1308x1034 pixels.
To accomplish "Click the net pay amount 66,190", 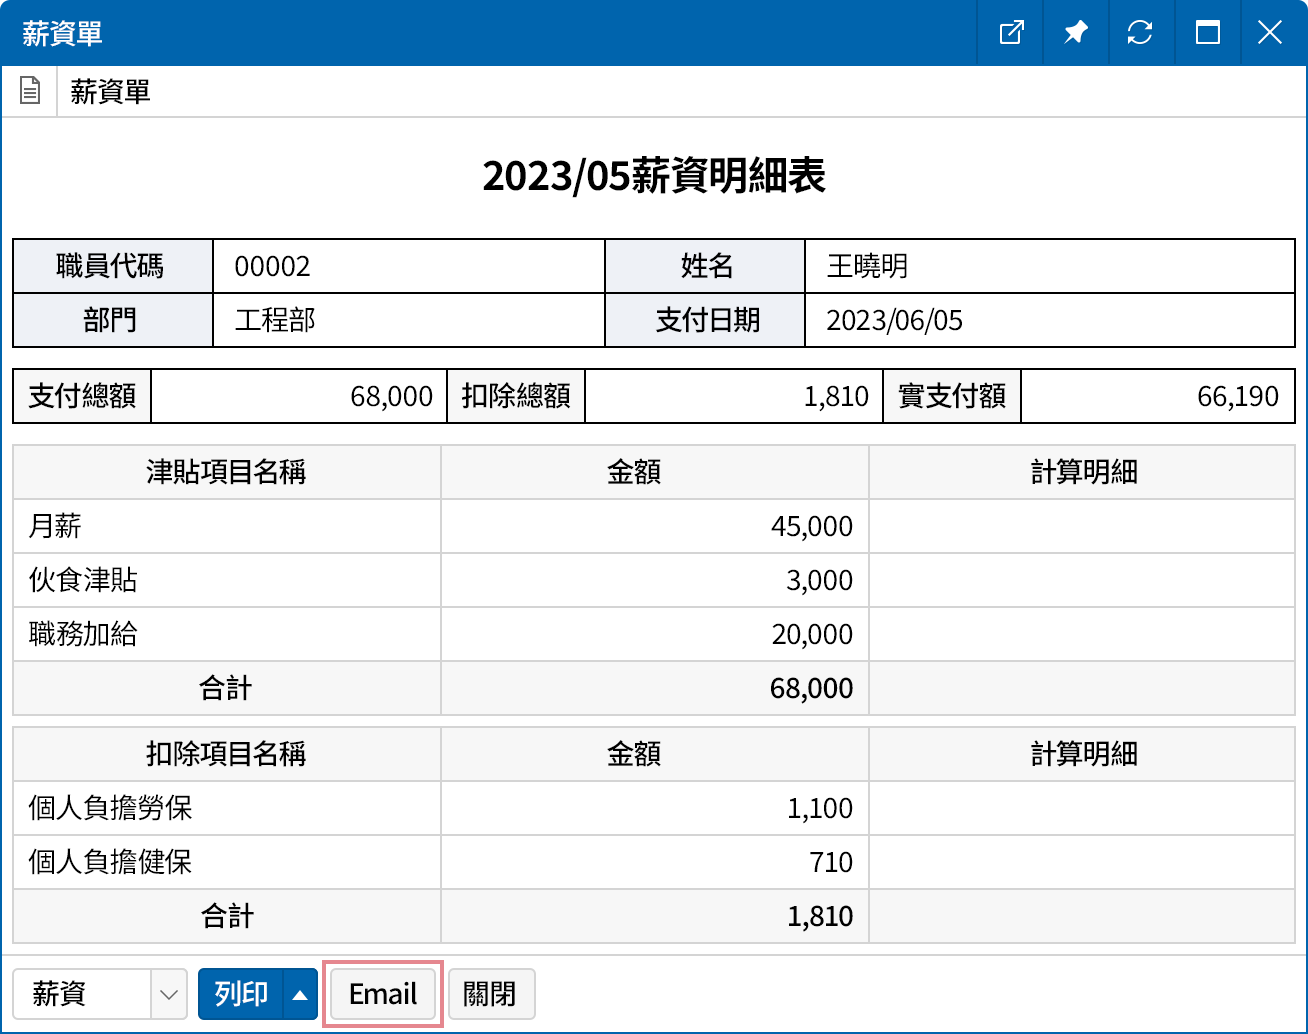I will pyautogui.click(x=1237, y=396).
